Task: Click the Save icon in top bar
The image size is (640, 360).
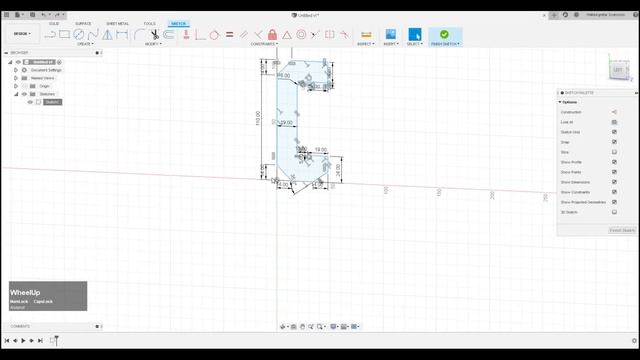Action: [x=33, y=15]
